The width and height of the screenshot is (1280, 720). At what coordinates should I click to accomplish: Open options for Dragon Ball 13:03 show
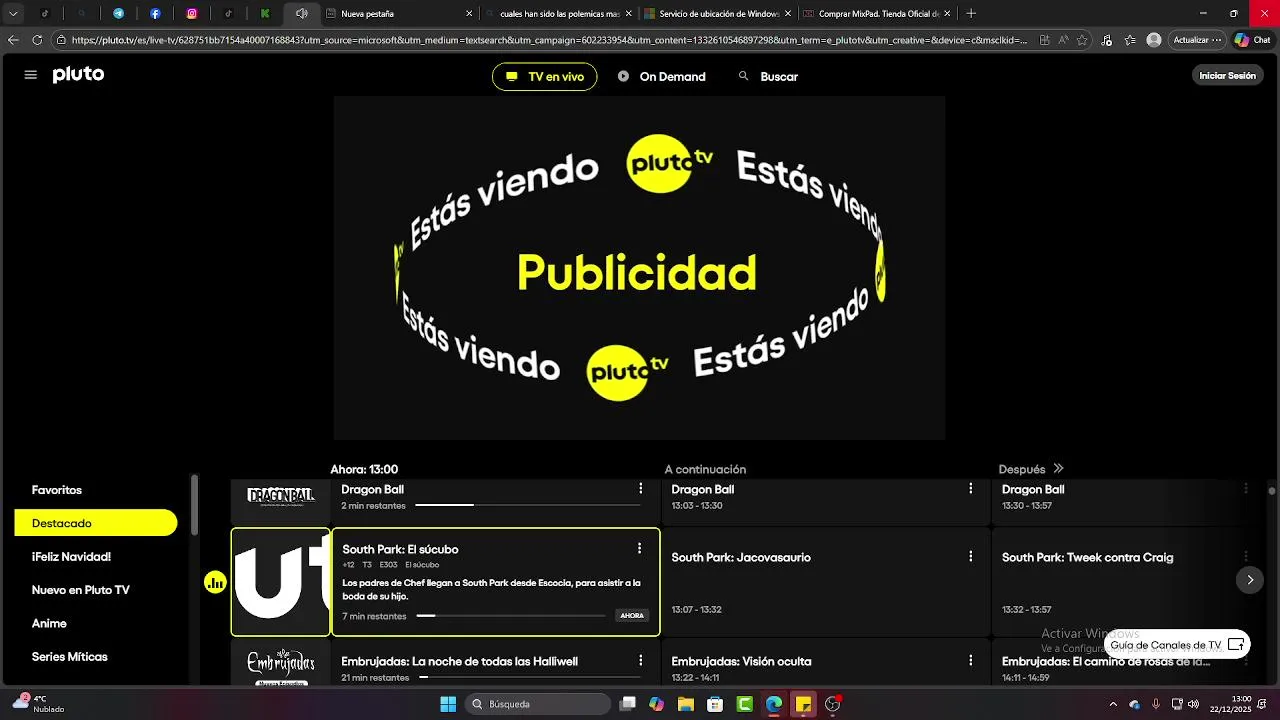point(970,488)
